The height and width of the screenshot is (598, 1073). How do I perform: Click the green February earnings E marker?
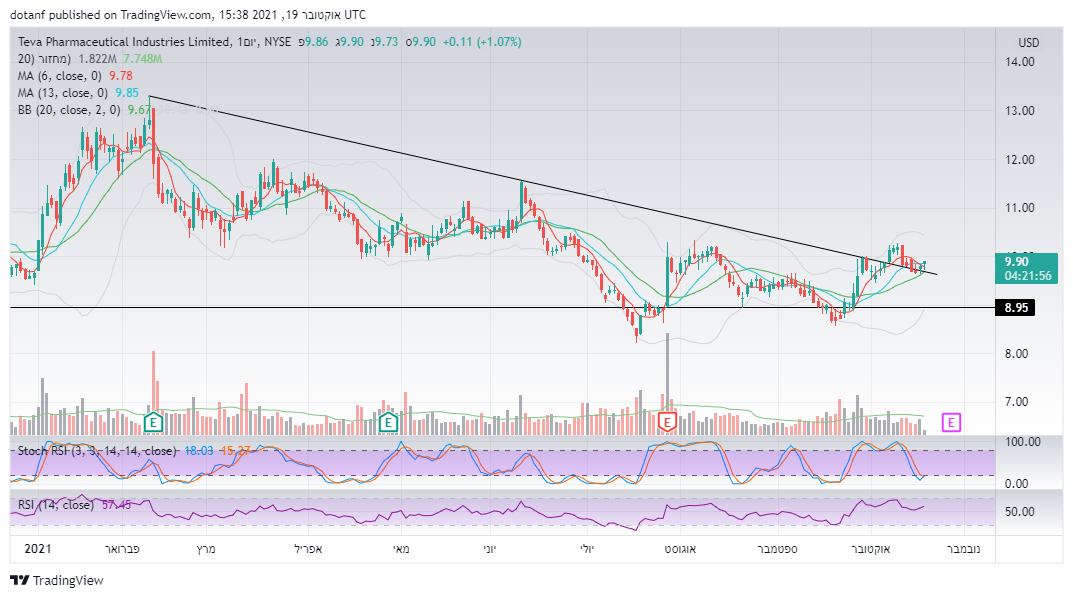[x=153, y=422]
